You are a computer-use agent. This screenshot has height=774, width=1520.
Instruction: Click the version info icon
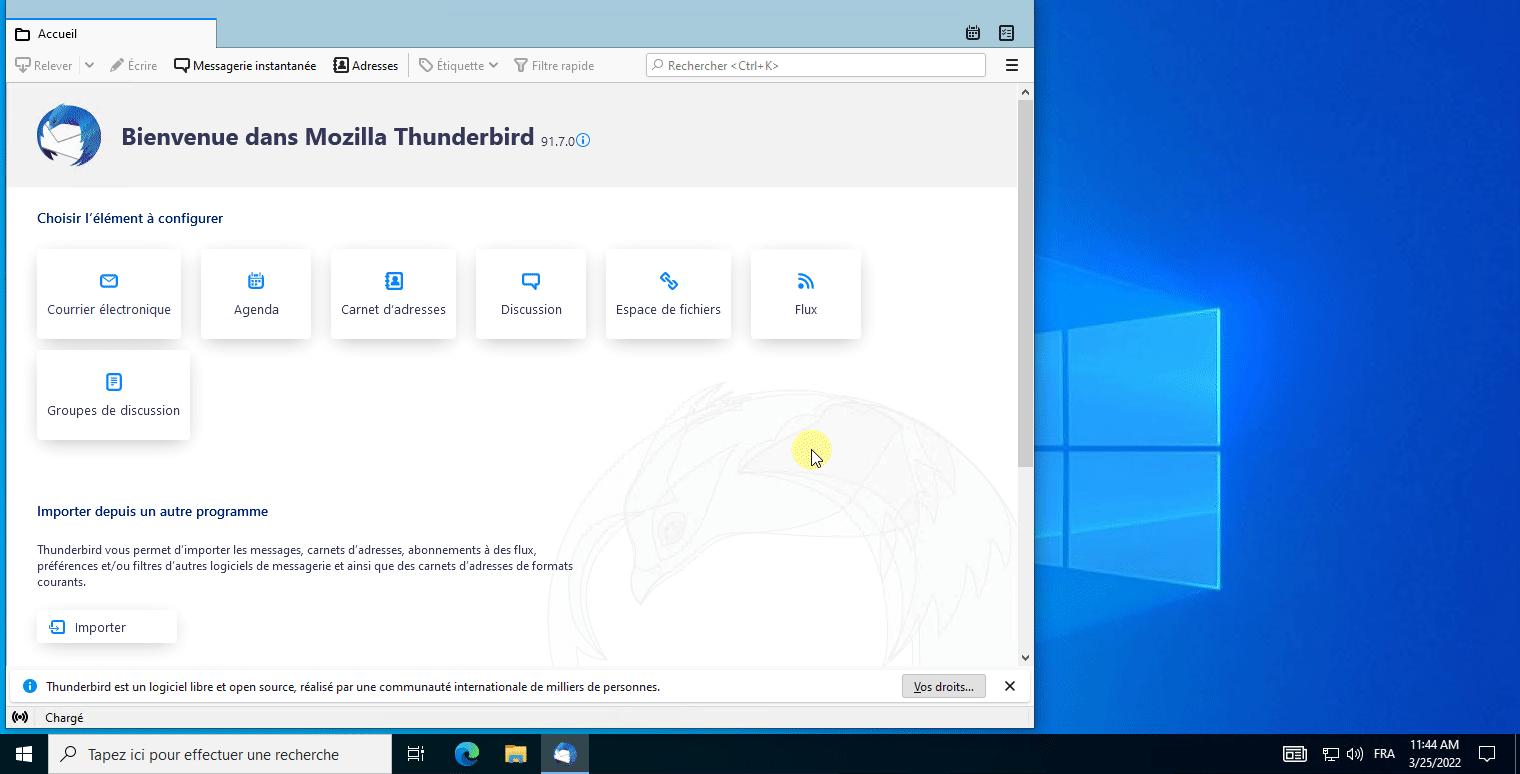coord(583,141)
